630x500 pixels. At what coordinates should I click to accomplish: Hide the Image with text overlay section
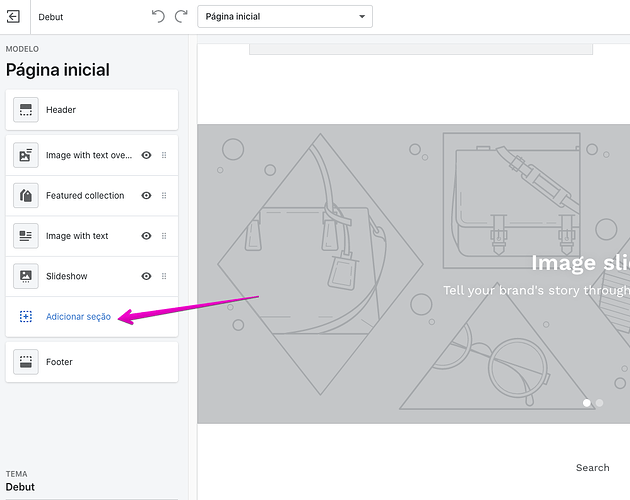click(146, 155)
